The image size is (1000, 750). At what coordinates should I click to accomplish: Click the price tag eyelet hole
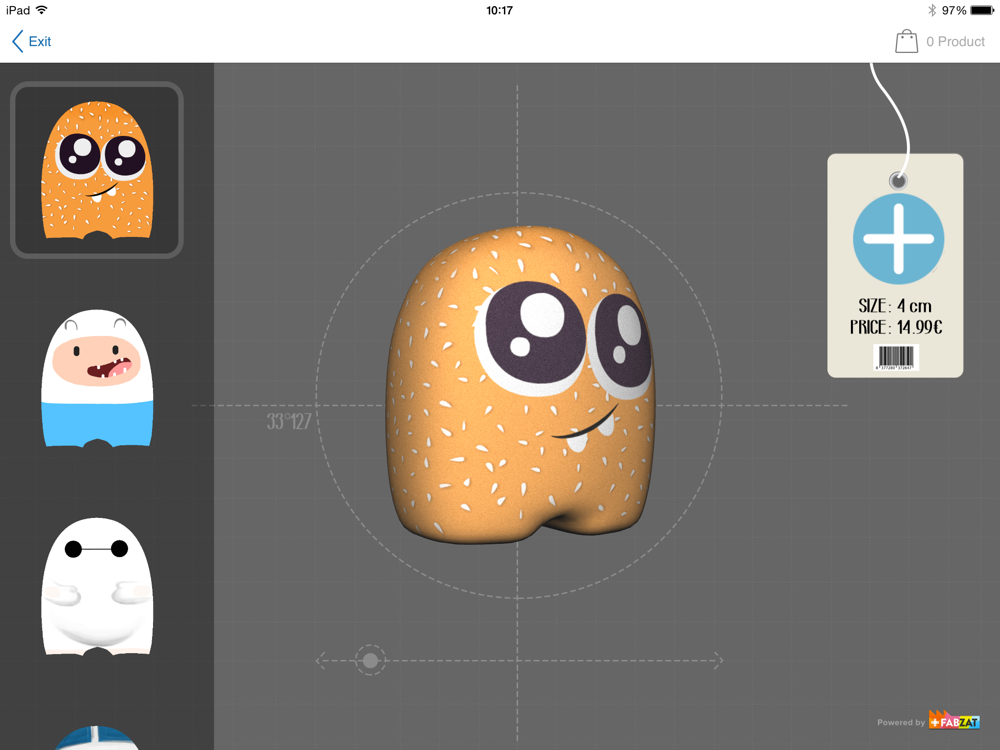pyautogui.click(x=898, y=181)
